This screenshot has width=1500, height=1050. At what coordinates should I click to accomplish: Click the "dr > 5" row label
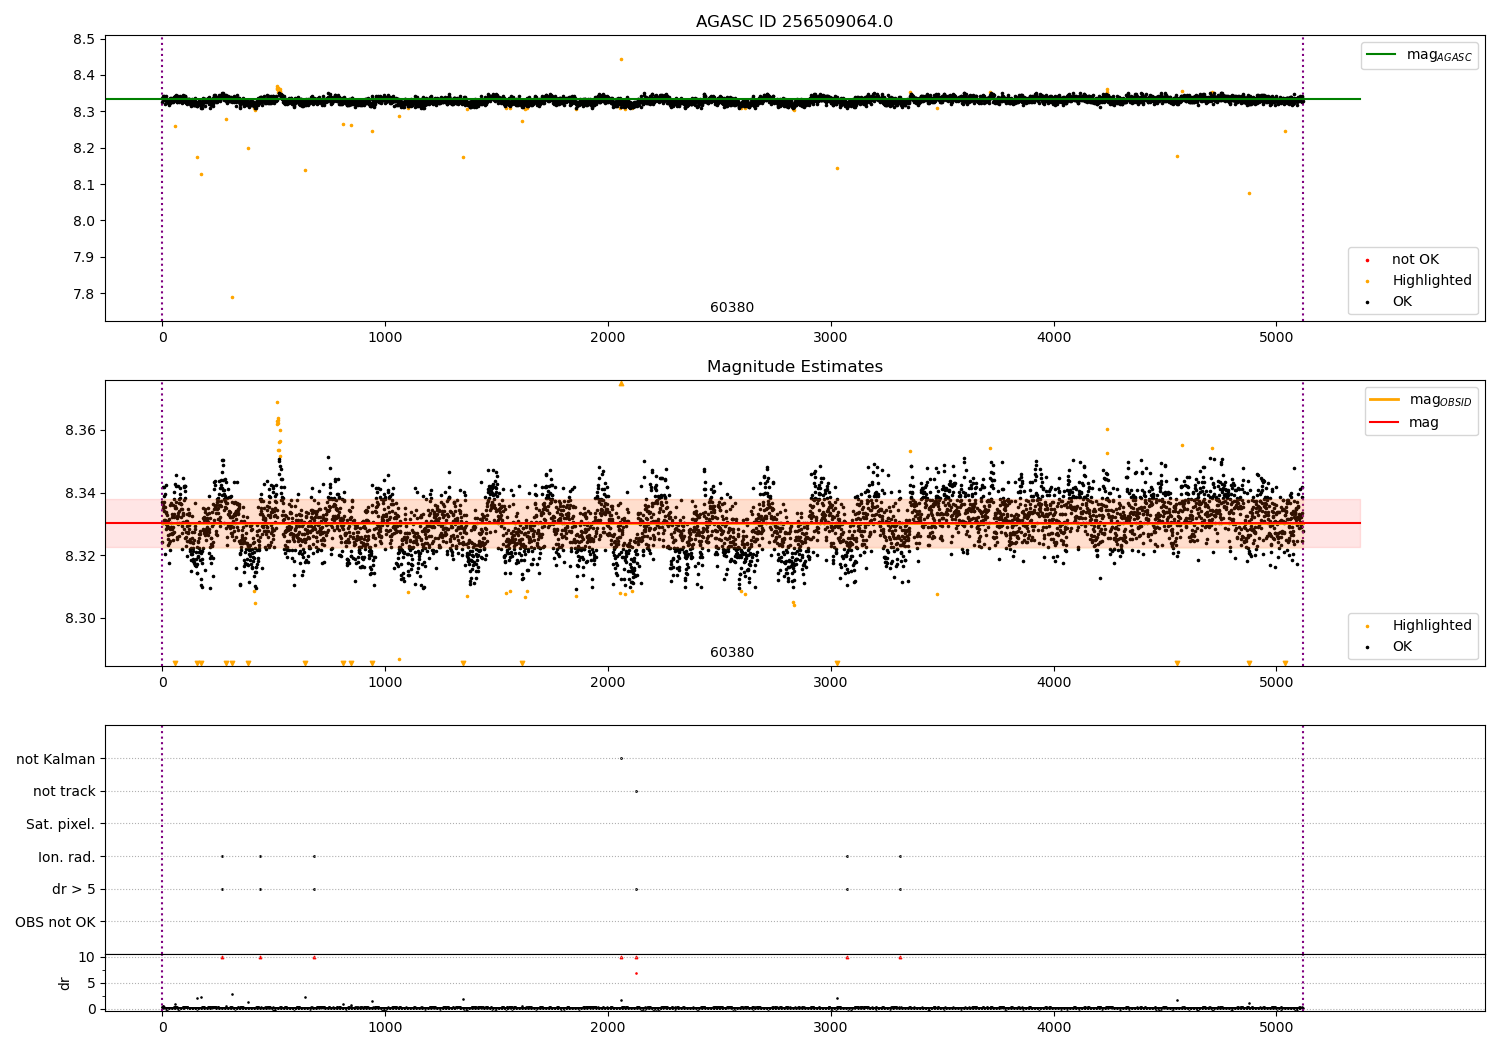pos(74,890)
